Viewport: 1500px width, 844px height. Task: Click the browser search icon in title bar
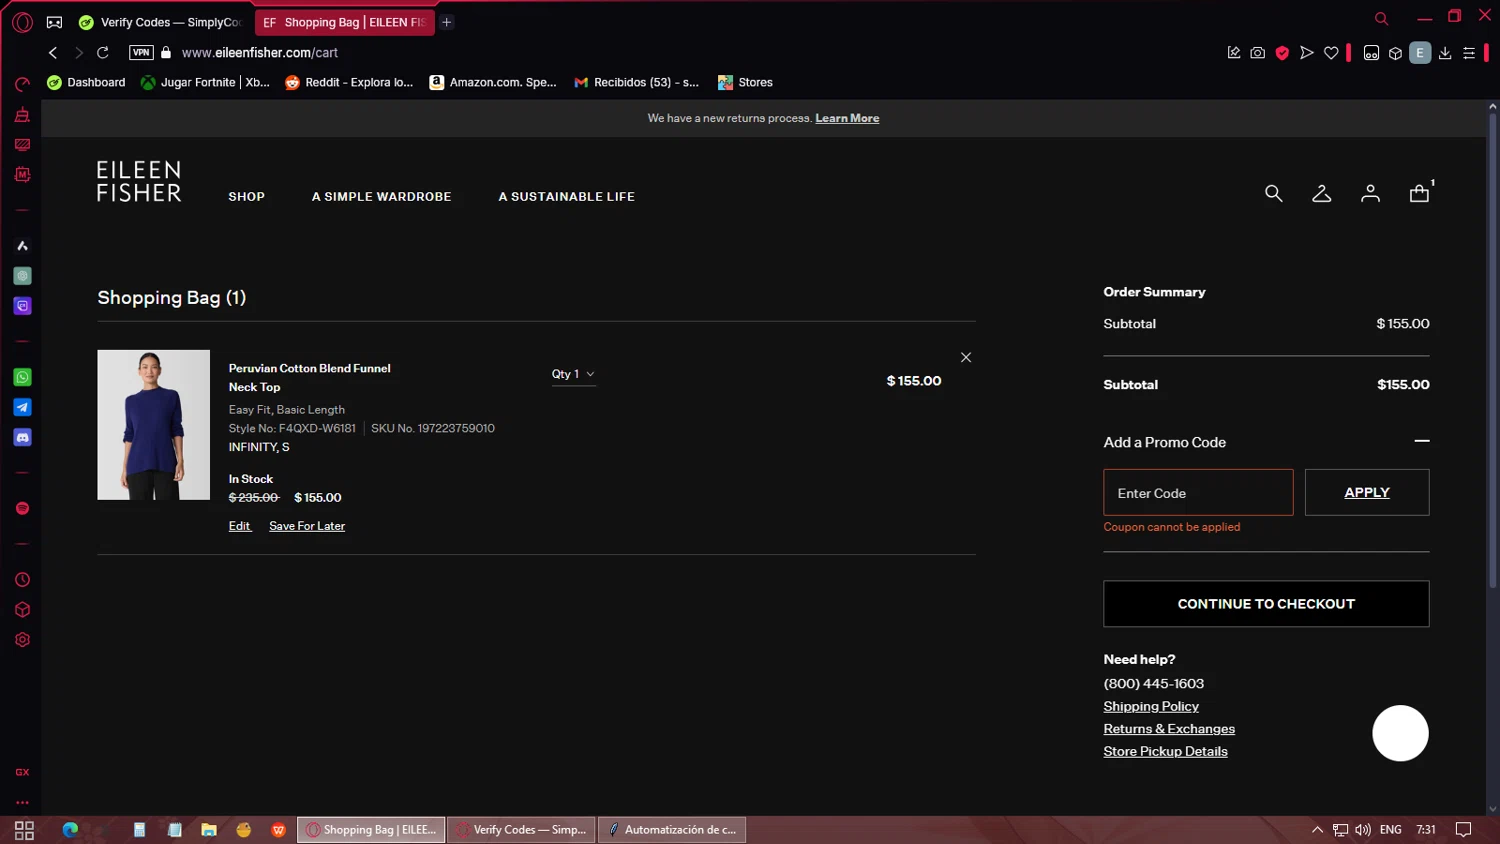(1381, 19)
